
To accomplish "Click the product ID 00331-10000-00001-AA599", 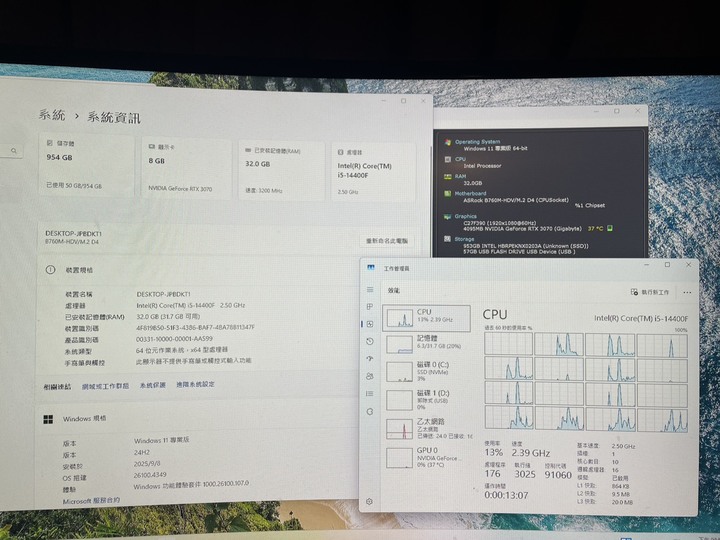I will [174, 339].
